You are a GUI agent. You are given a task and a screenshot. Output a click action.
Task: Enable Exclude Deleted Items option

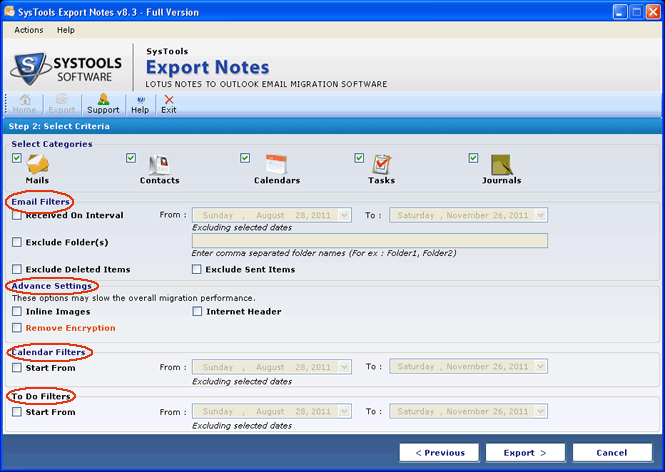click(17, 269)
